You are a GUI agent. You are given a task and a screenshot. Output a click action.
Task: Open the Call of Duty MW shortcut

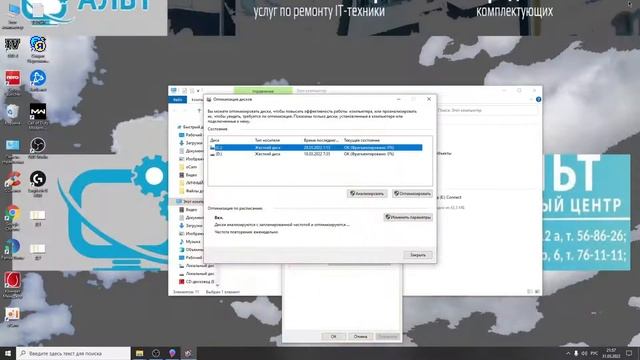coord(38,116)
